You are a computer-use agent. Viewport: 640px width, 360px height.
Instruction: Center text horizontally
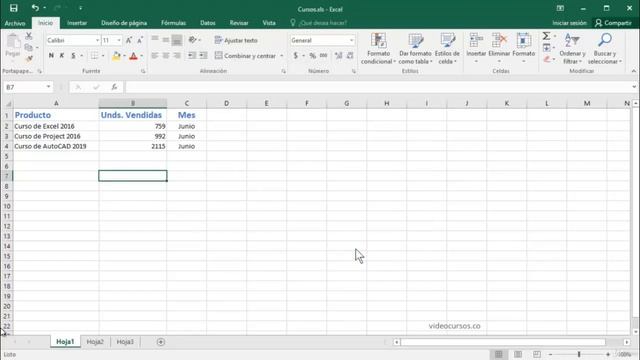click(166, 56)
